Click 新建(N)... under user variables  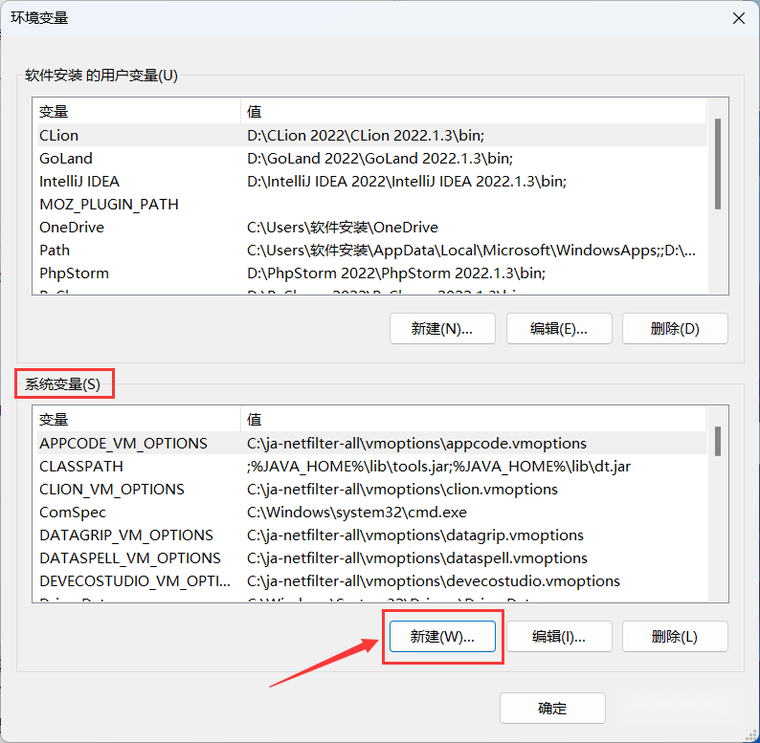click(x=442, y=329)
